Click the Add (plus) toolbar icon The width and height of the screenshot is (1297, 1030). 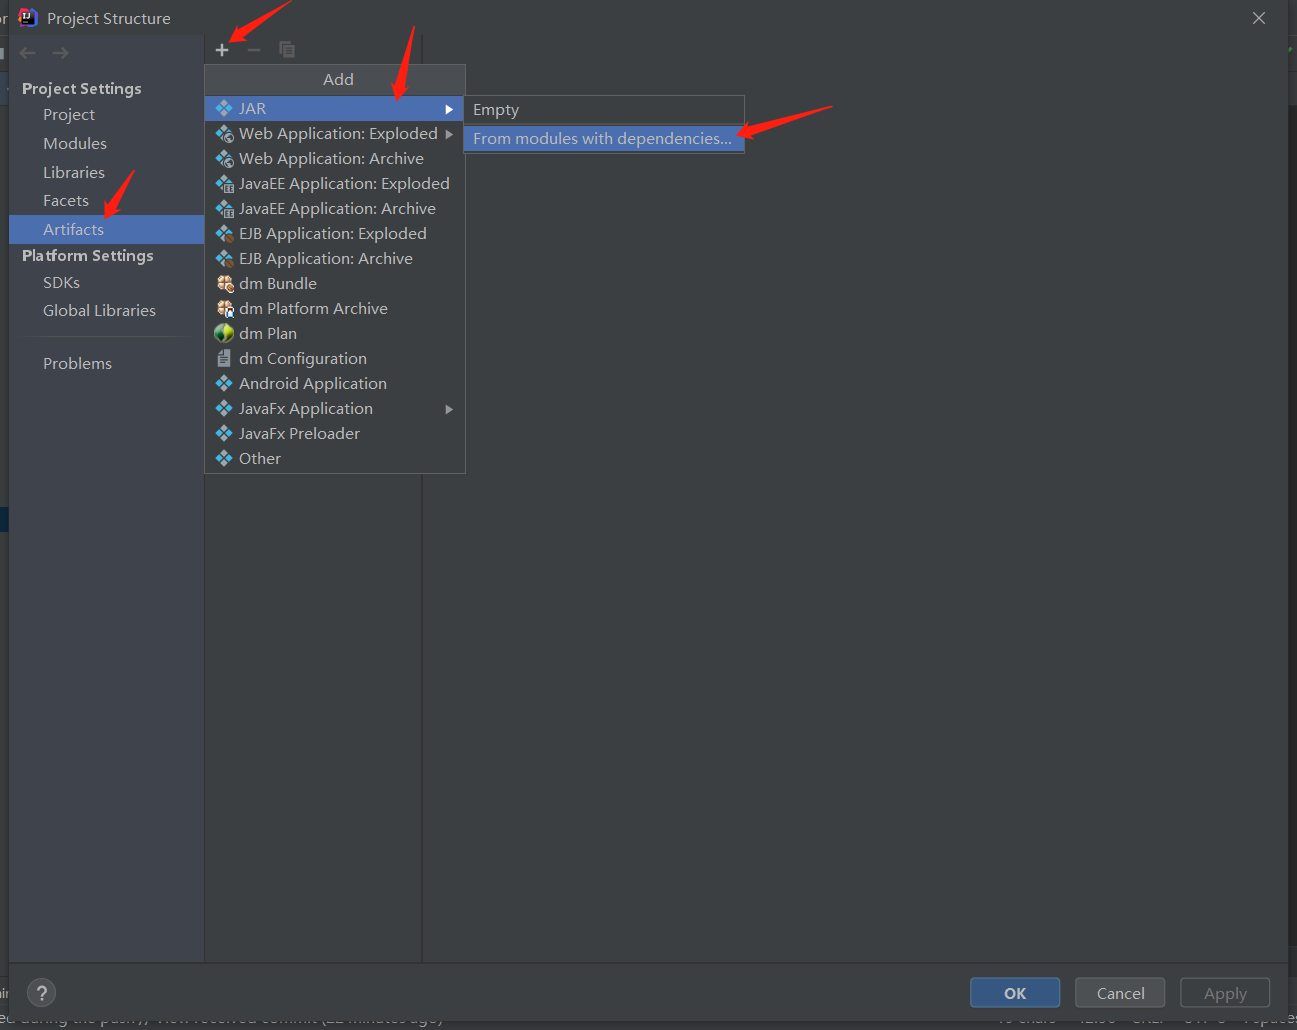tap(222, 50)
